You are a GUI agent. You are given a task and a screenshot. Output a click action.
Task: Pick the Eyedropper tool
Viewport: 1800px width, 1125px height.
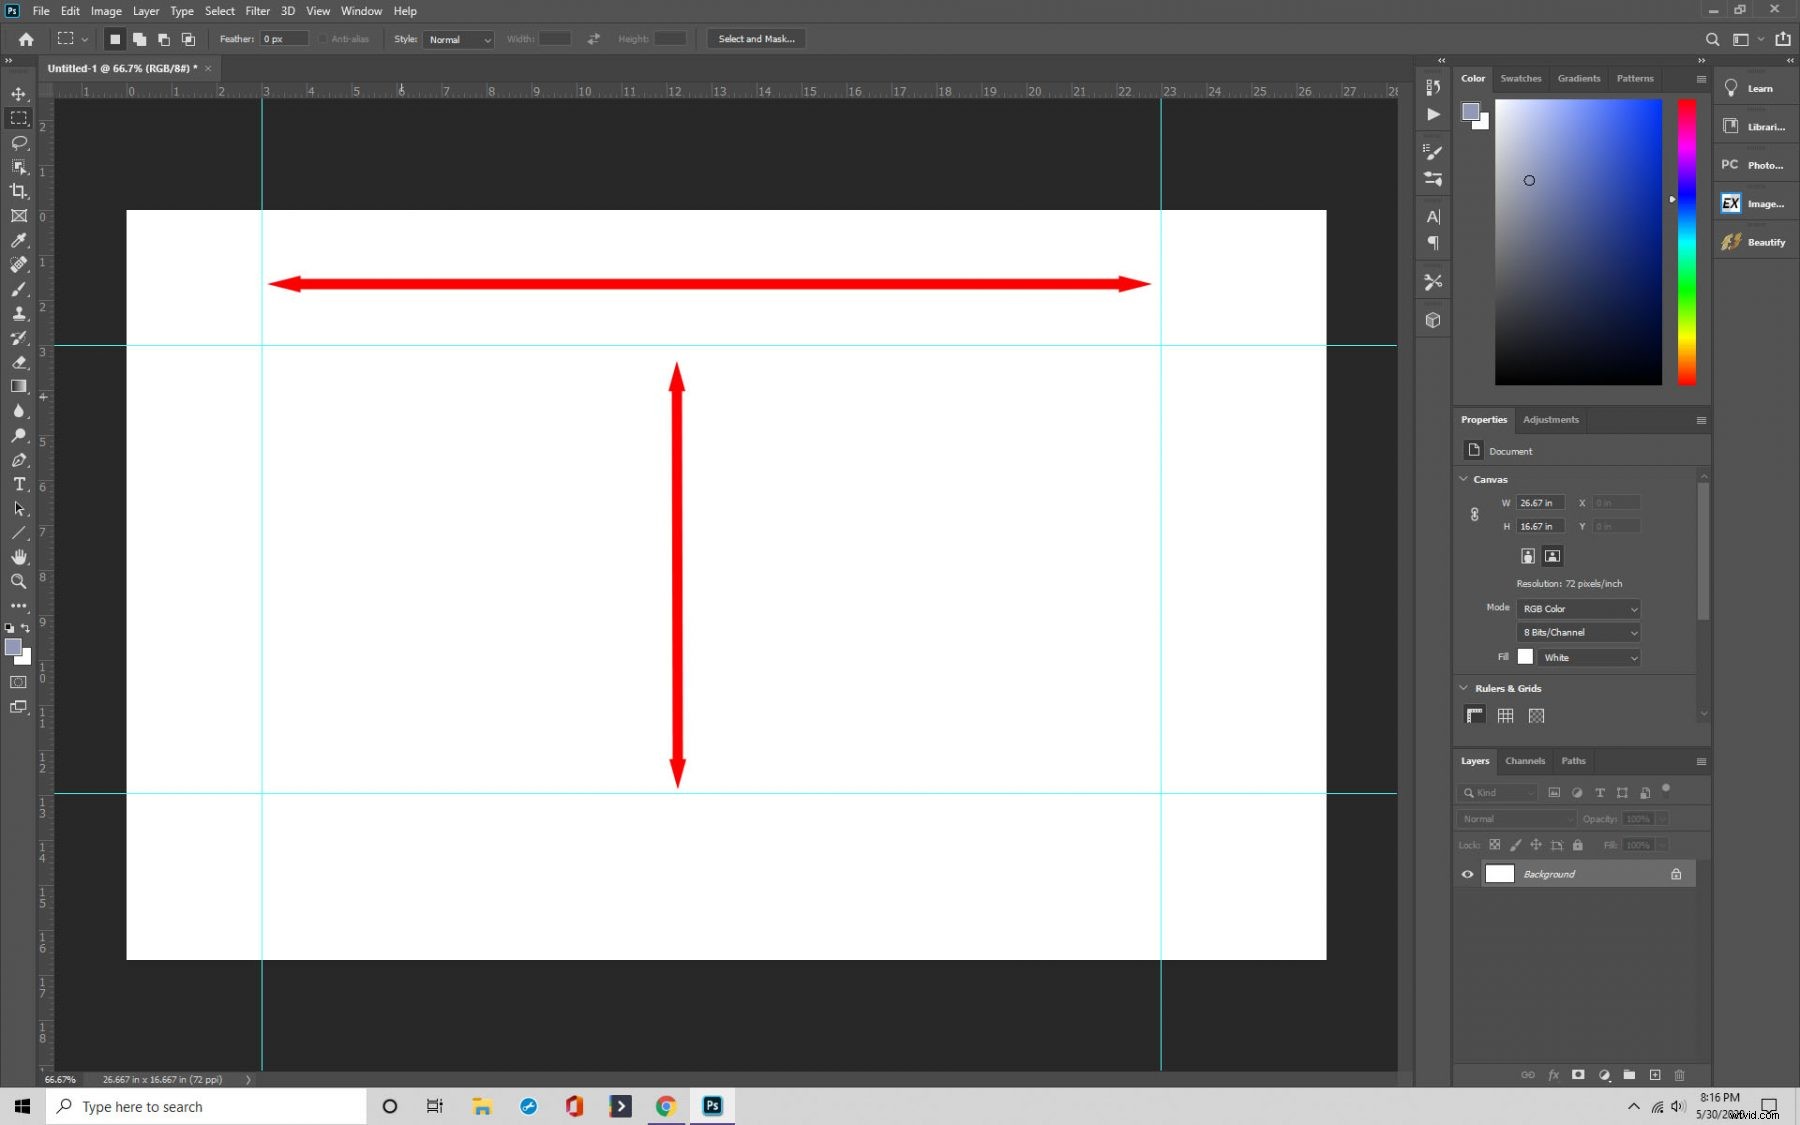click(18, 241)
